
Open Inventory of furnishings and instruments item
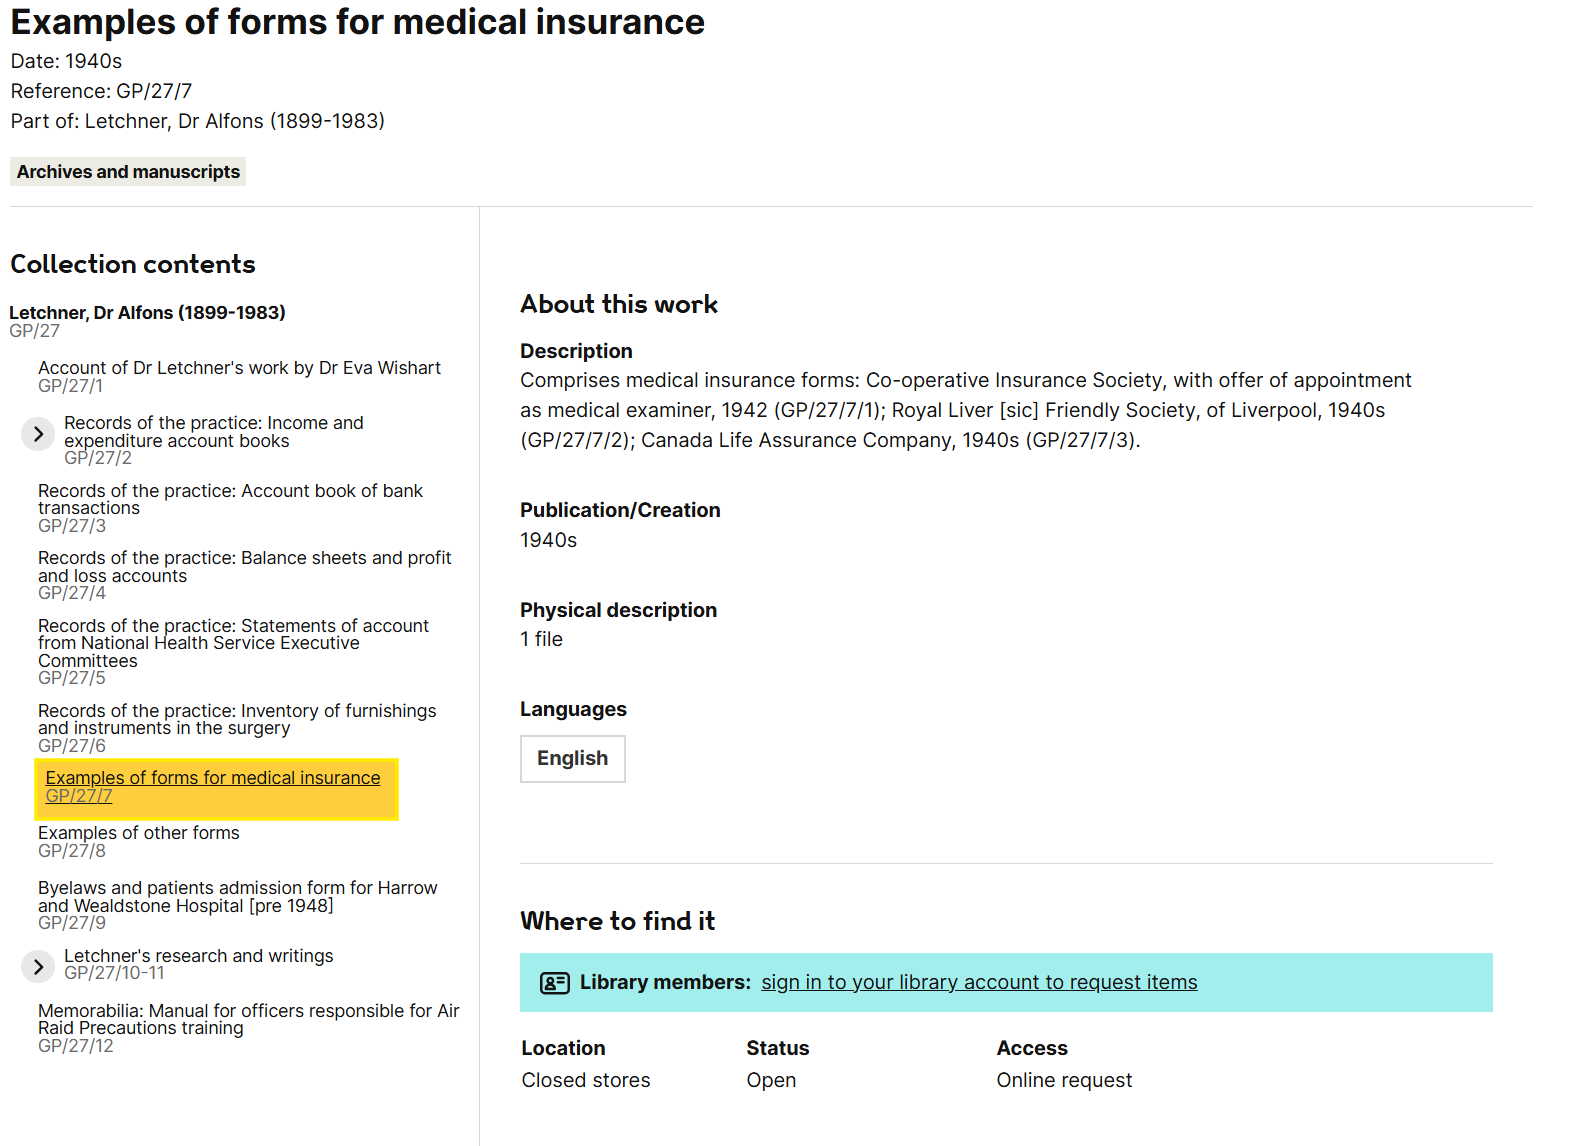(x=237, y=719)
